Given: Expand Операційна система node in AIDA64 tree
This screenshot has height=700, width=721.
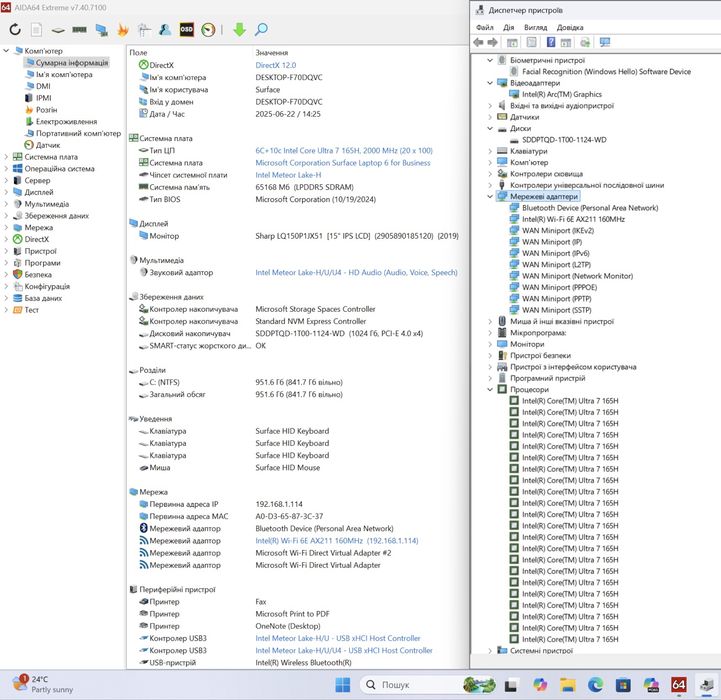Looking at the screenshot, I should 6,169.
